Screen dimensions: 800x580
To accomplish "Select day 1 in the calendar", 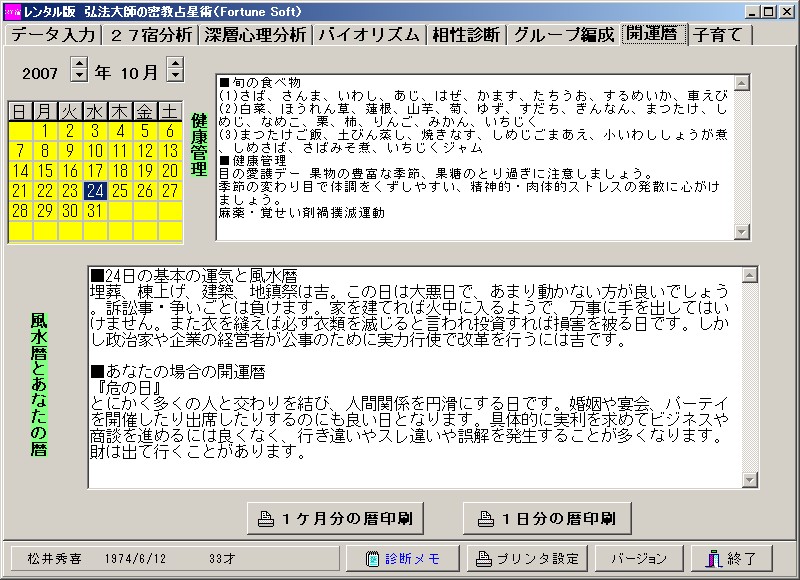I will (45, 131).
